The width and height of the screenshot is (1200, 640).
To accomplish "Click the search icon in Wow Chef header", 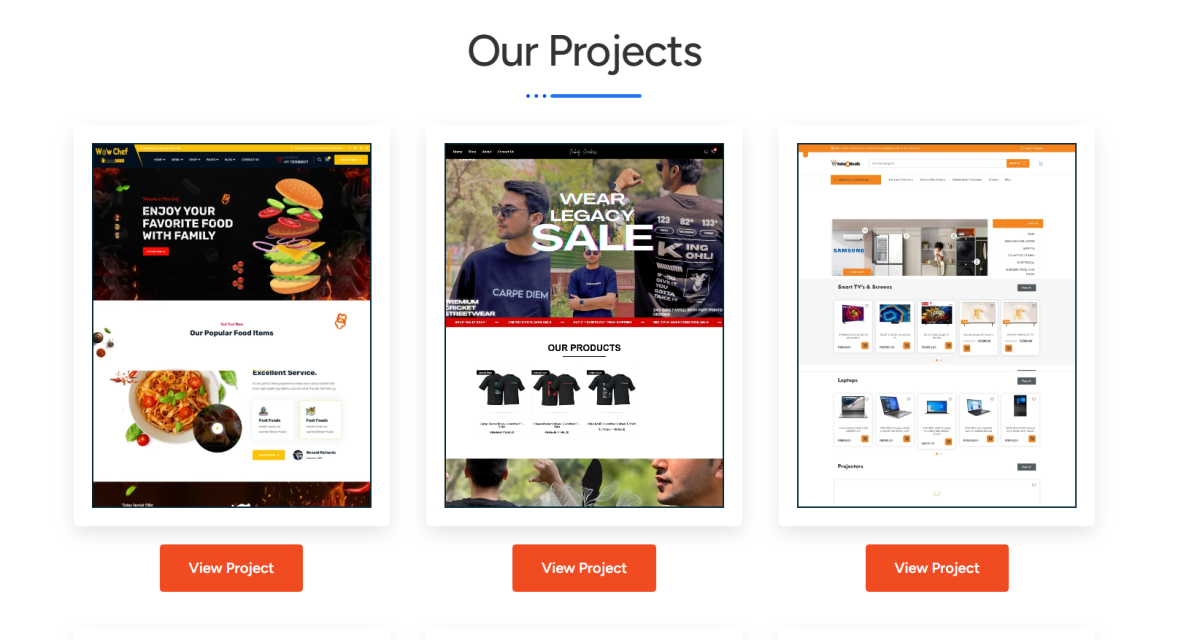I will (319, 159).
